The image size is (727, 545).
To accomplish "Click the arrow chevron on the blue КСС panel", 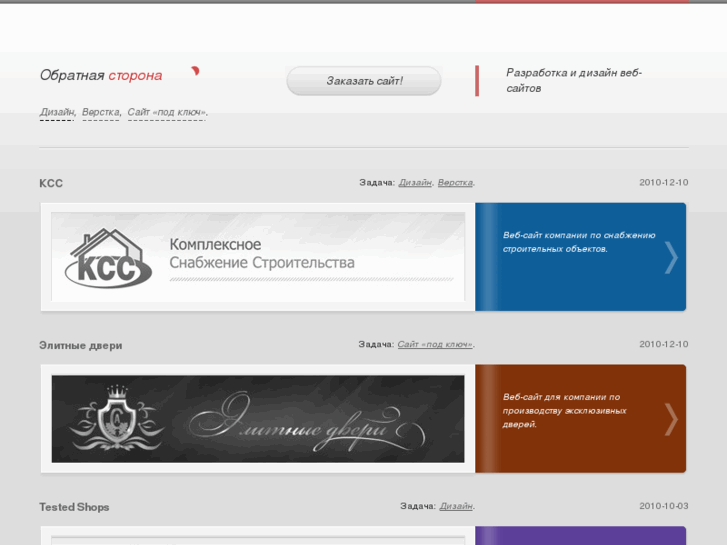I will [671, 257].
